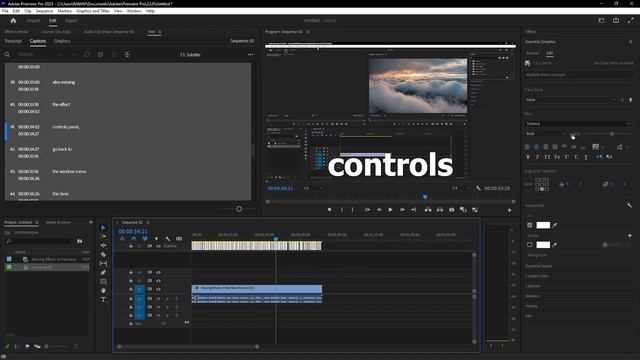The image size is (640, 360).
Task: Open the Track Style dropdown set to None
Action: (571, 100)
